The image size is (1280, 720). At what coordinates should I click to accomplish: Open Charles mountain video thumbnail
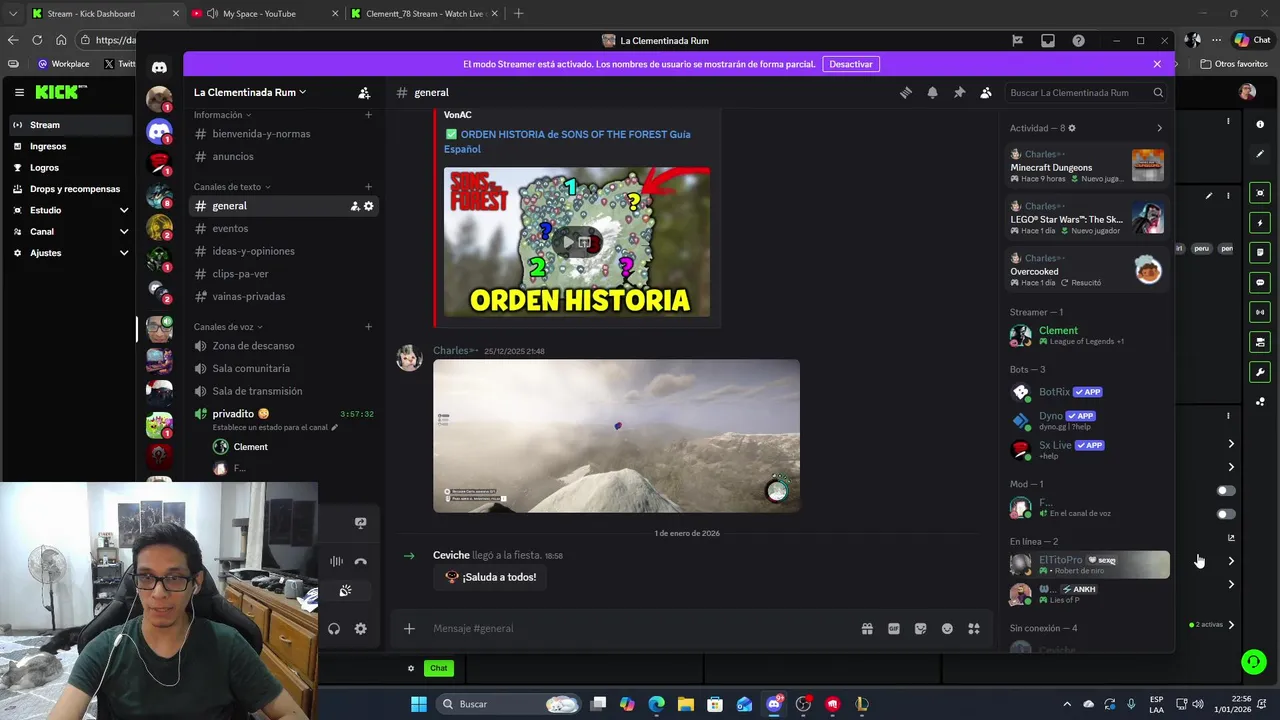click(616, 436)
